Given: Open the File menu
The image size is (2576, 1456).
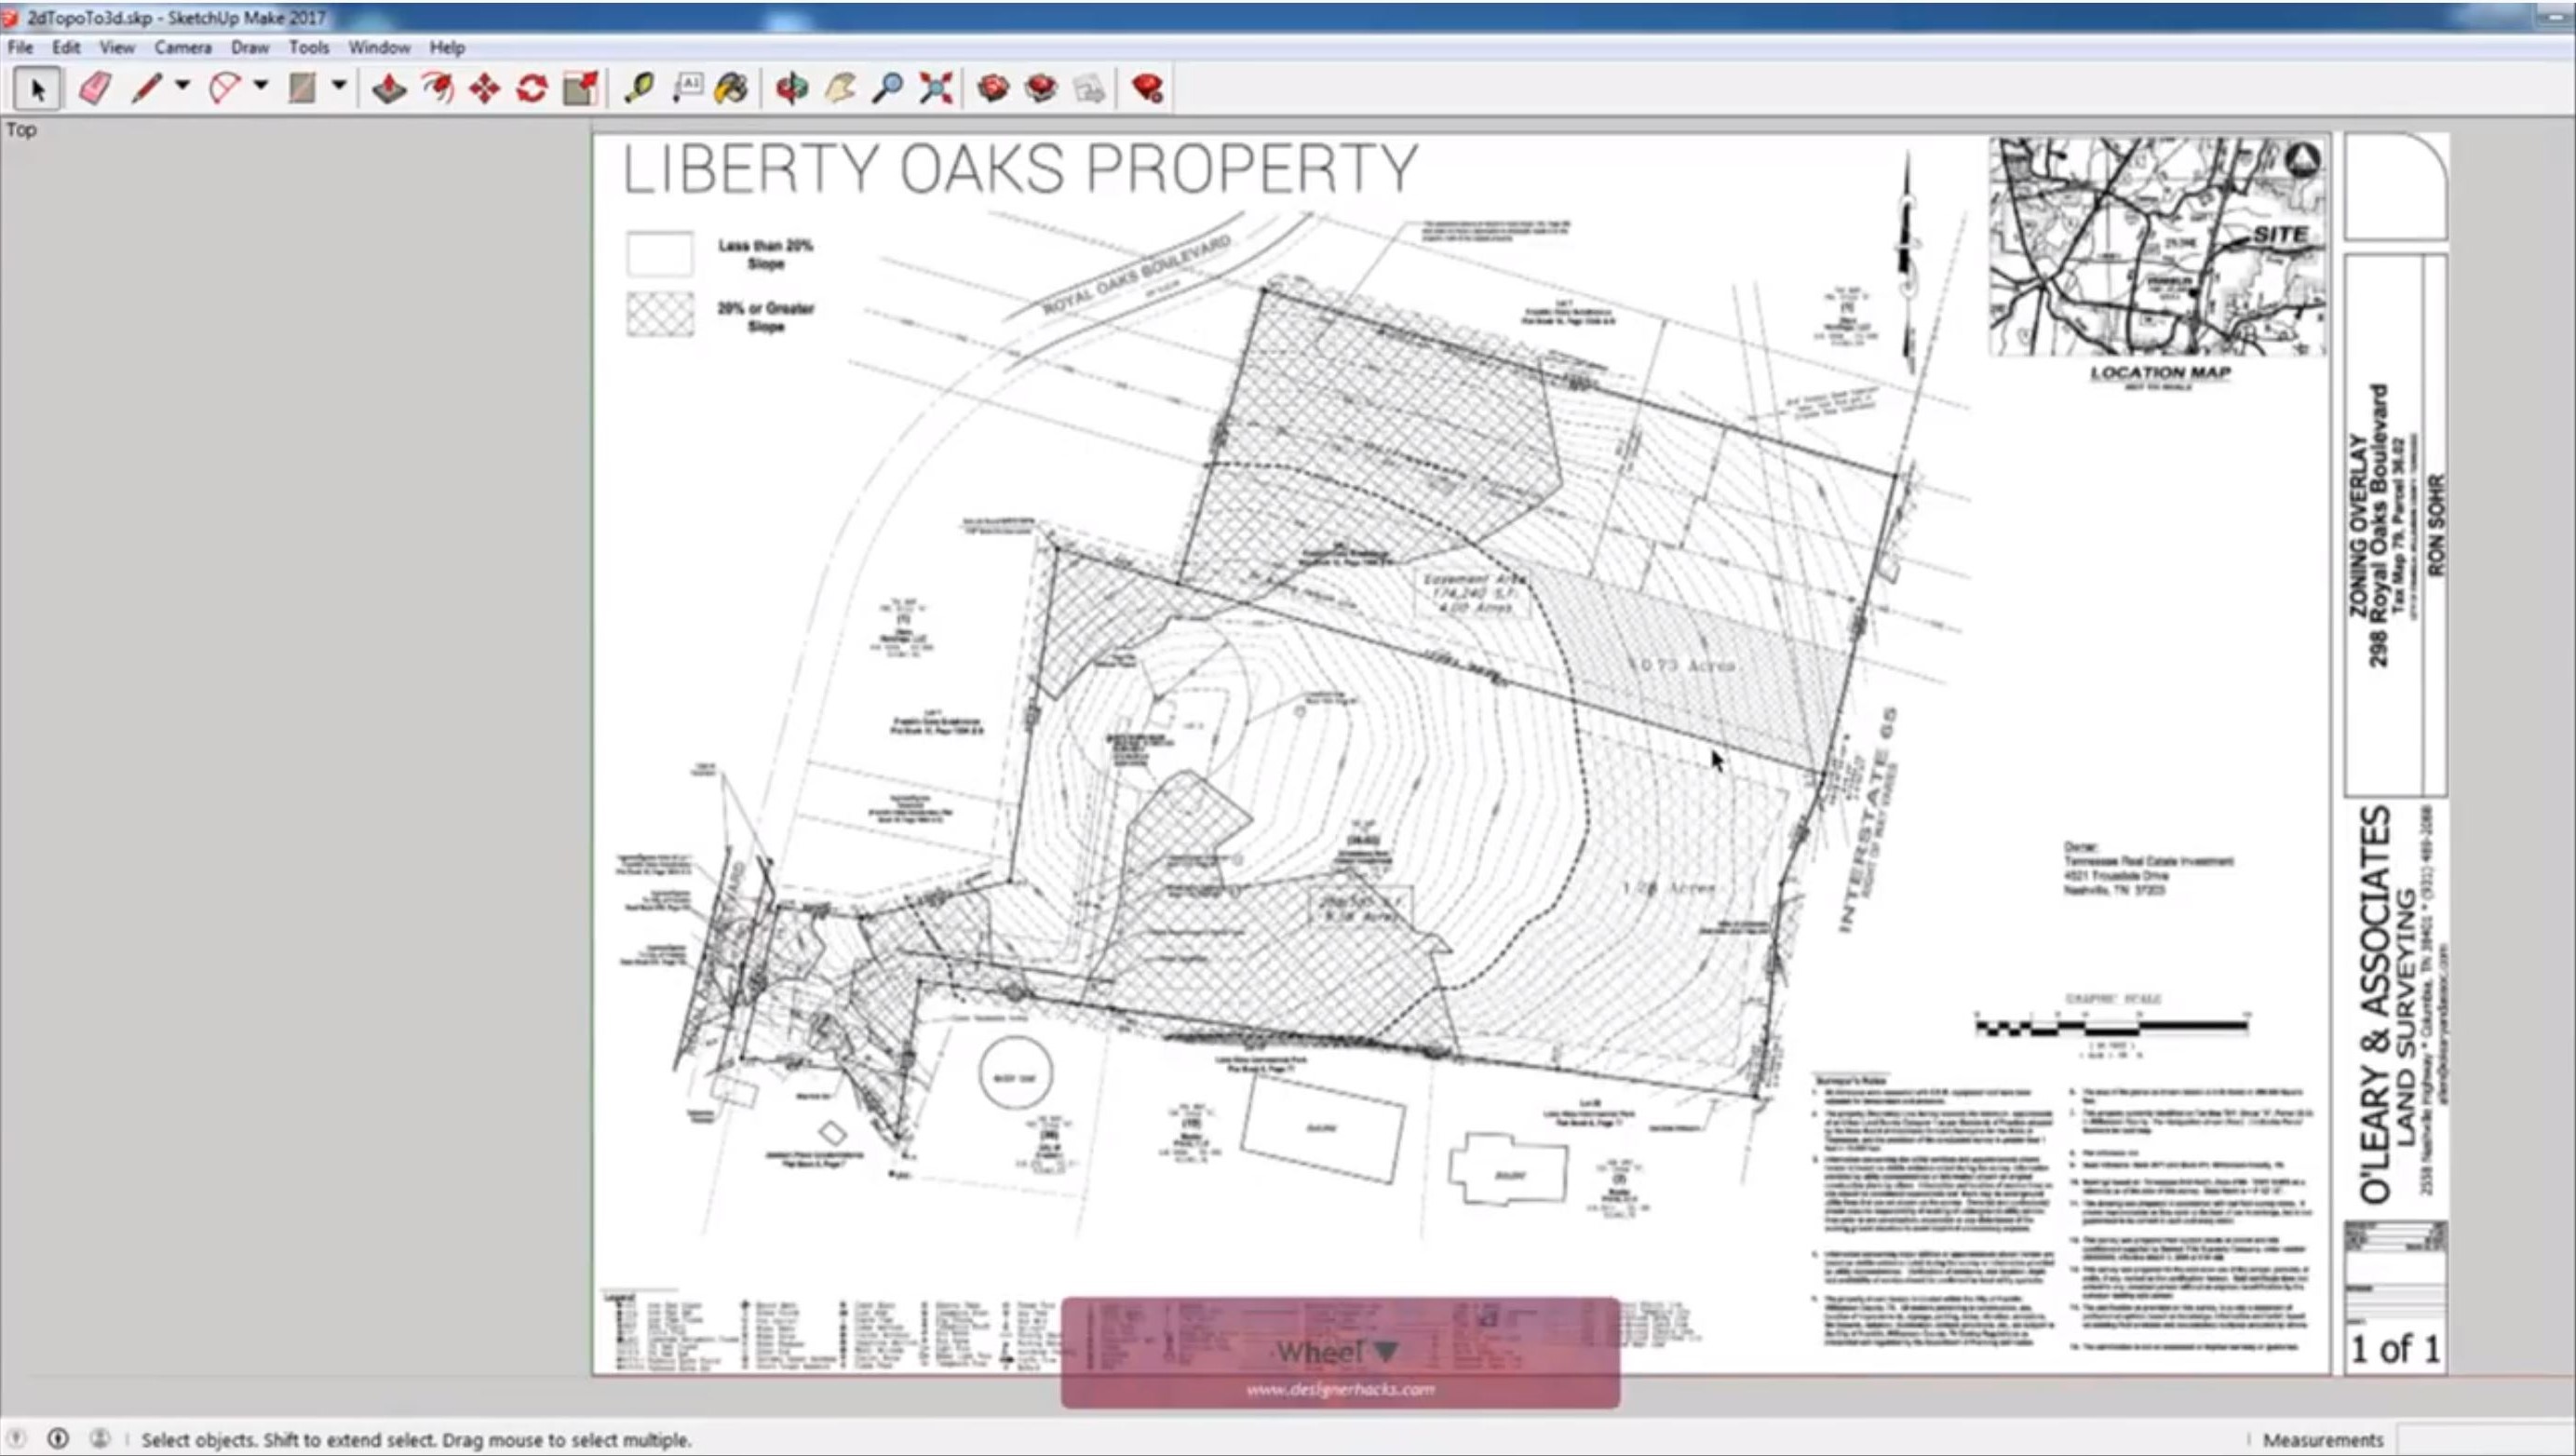Looking at the screenshot, I should point(20,47).
